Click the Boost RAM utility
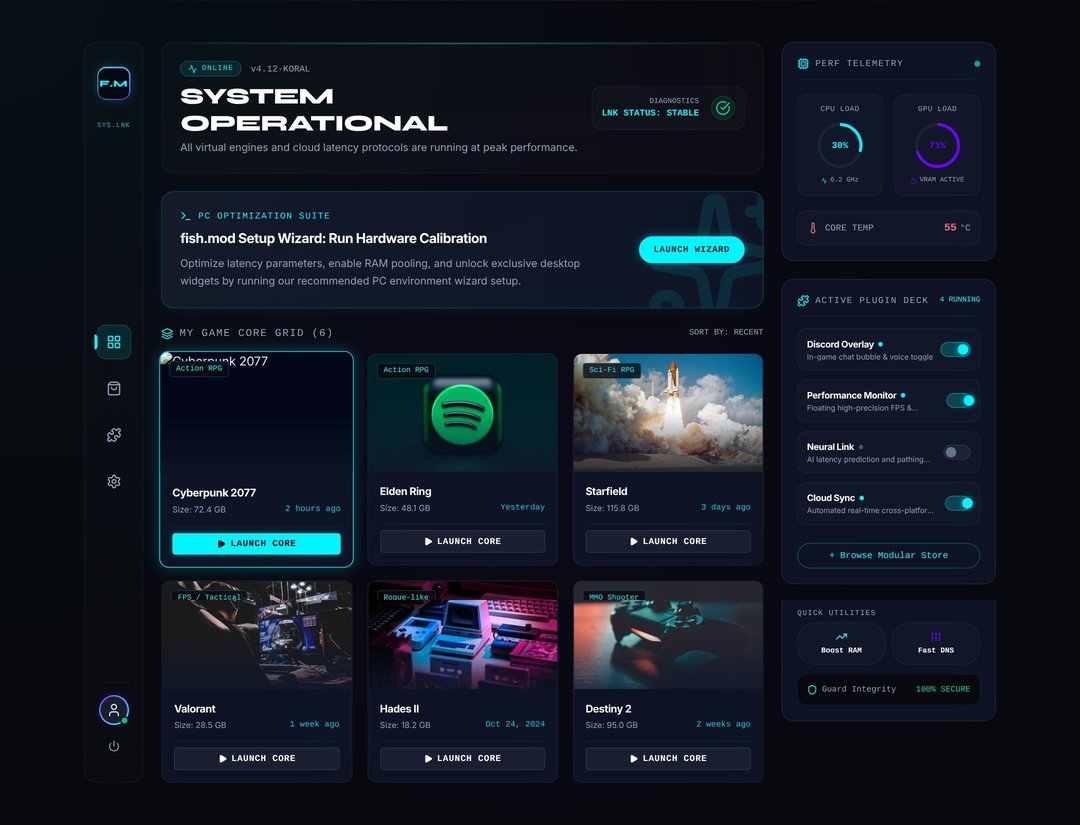Viewport: 1080px width, 825px height. [x=841, y=643]
